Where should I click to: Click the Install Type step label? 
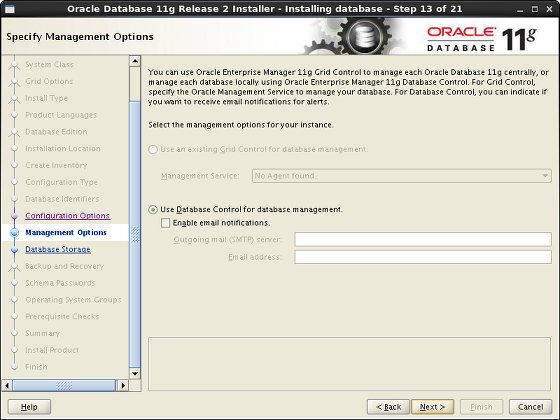pyautogui.click(x=46, y=98)
